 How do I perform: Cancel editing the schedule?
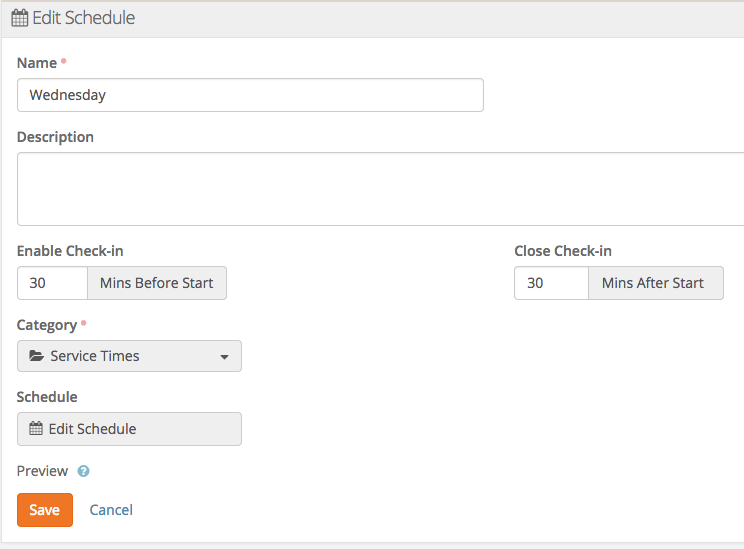[x=111, y=510]
